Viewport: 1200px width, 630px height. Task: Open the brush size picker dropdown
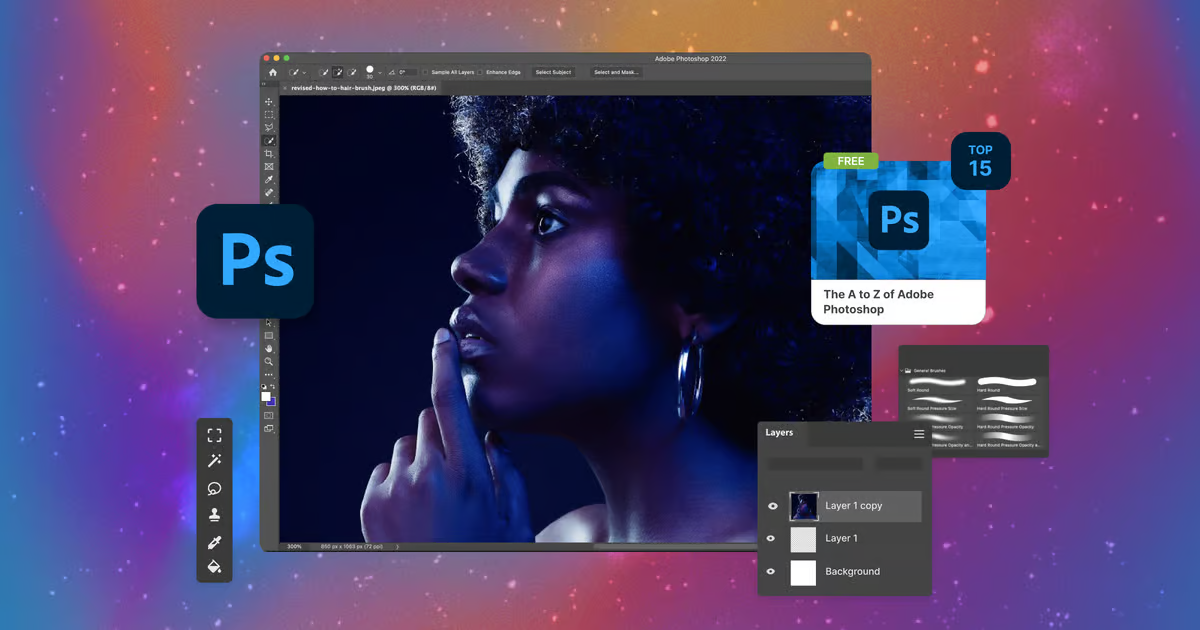380,73
